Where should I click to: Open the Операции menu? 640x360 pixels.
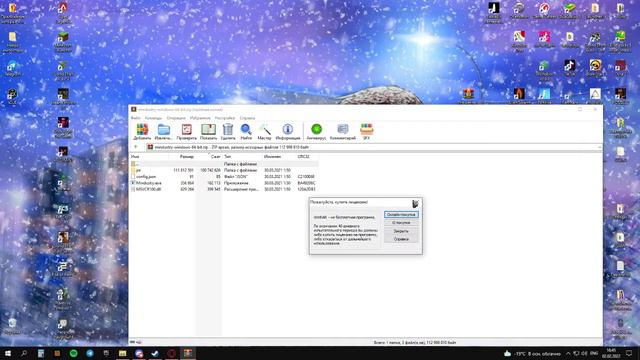176,118
